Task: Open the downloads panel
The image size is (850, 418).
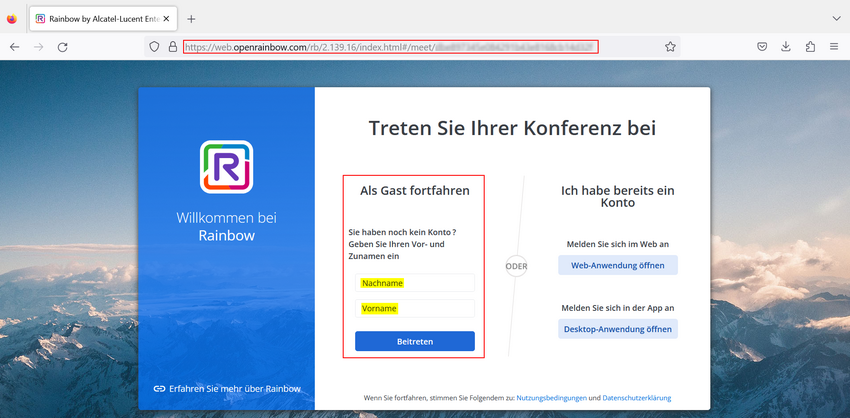Action: tap(786, 47)
